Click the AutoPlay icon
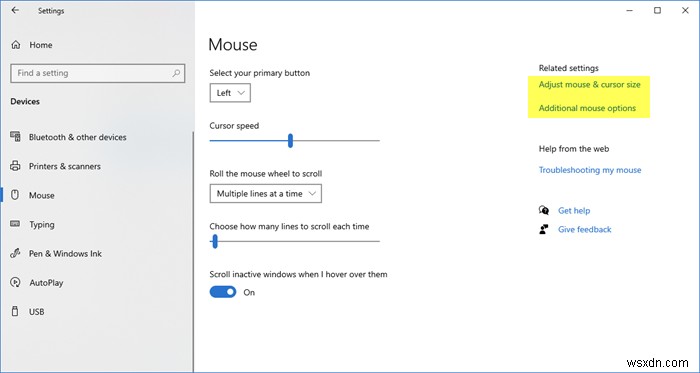700x373 pixels. pyautogui.click(x=15, y=282)
